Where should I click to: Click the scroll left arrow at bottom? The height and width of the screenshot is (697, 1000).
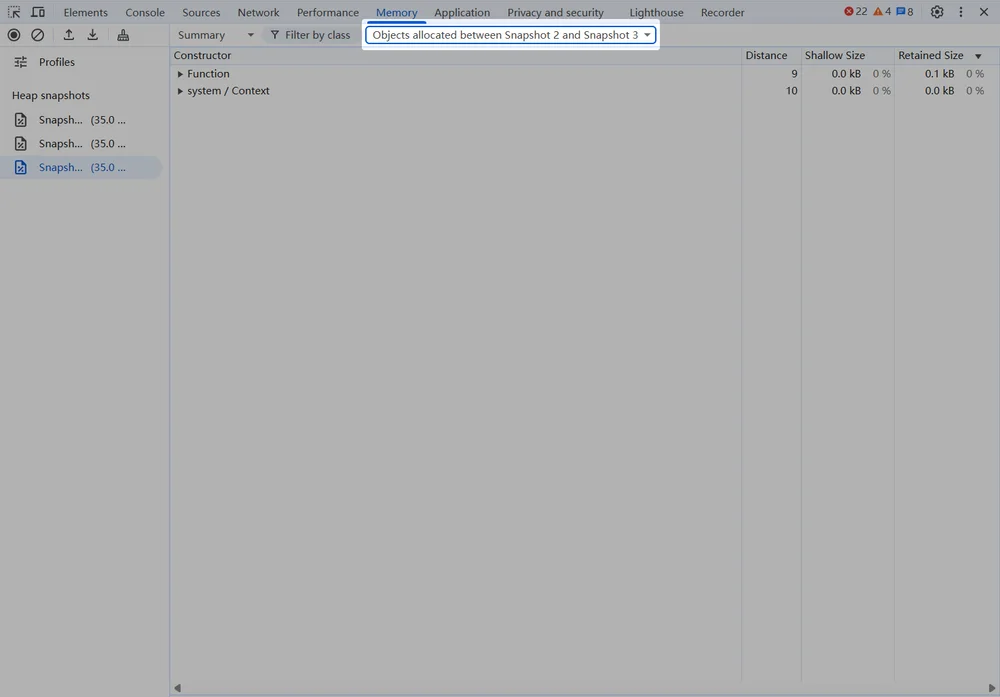click(177, 688)
